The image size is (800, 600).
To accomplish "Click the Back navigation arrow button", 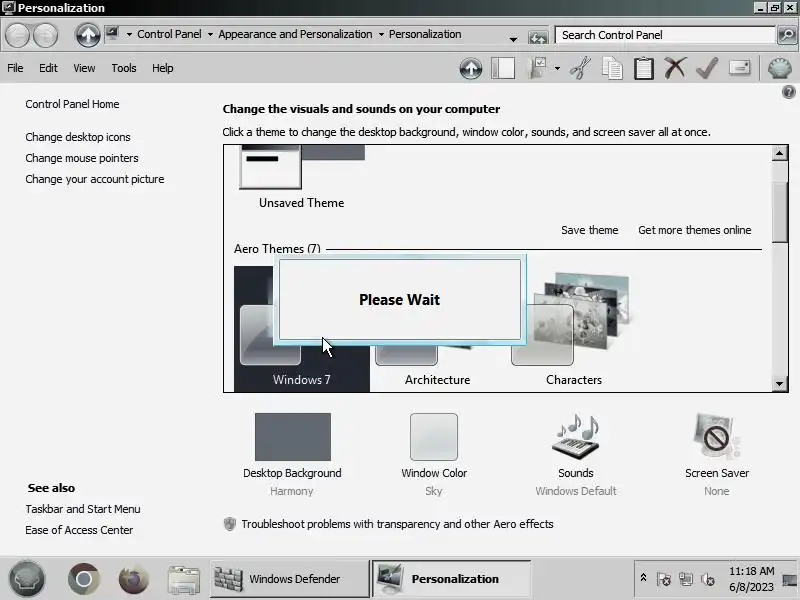I will coord(17,35).
